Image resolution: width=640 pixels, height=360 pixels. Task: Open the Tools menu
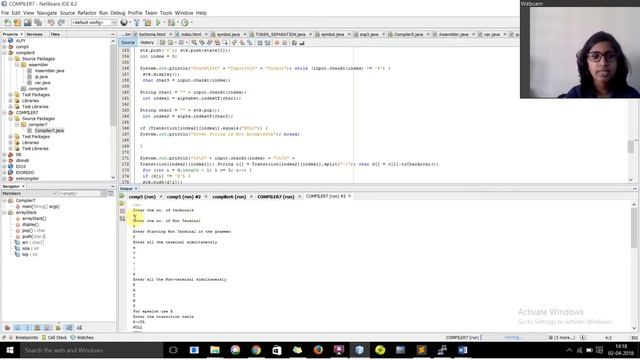[x=166, y=13]
